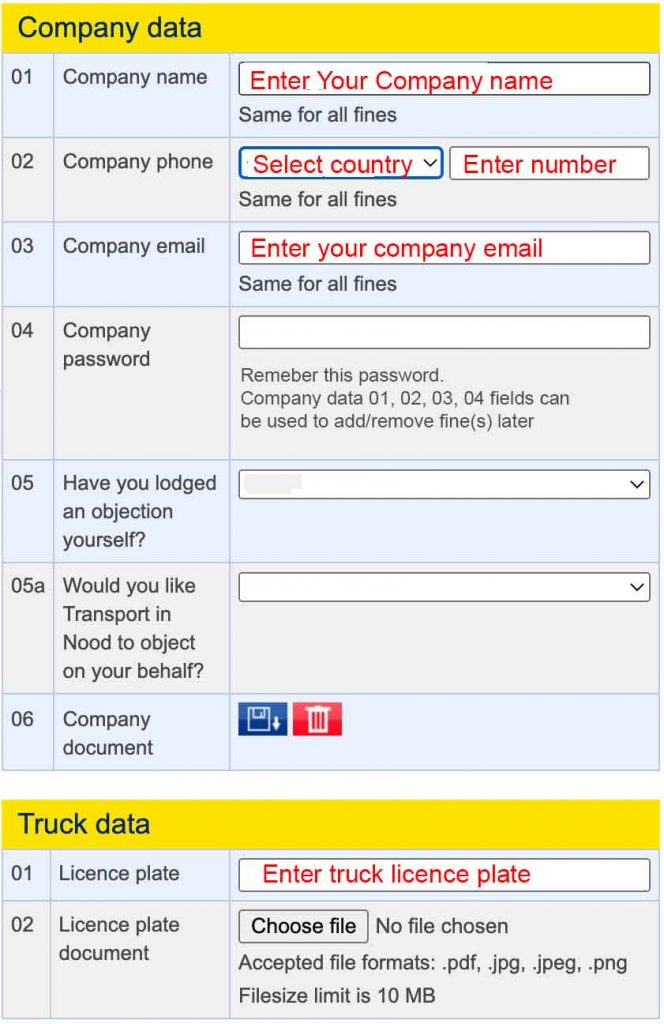The image size is (664, 1024).
Task: Click the Enter your company email field
Action: (x=443, y=248)
